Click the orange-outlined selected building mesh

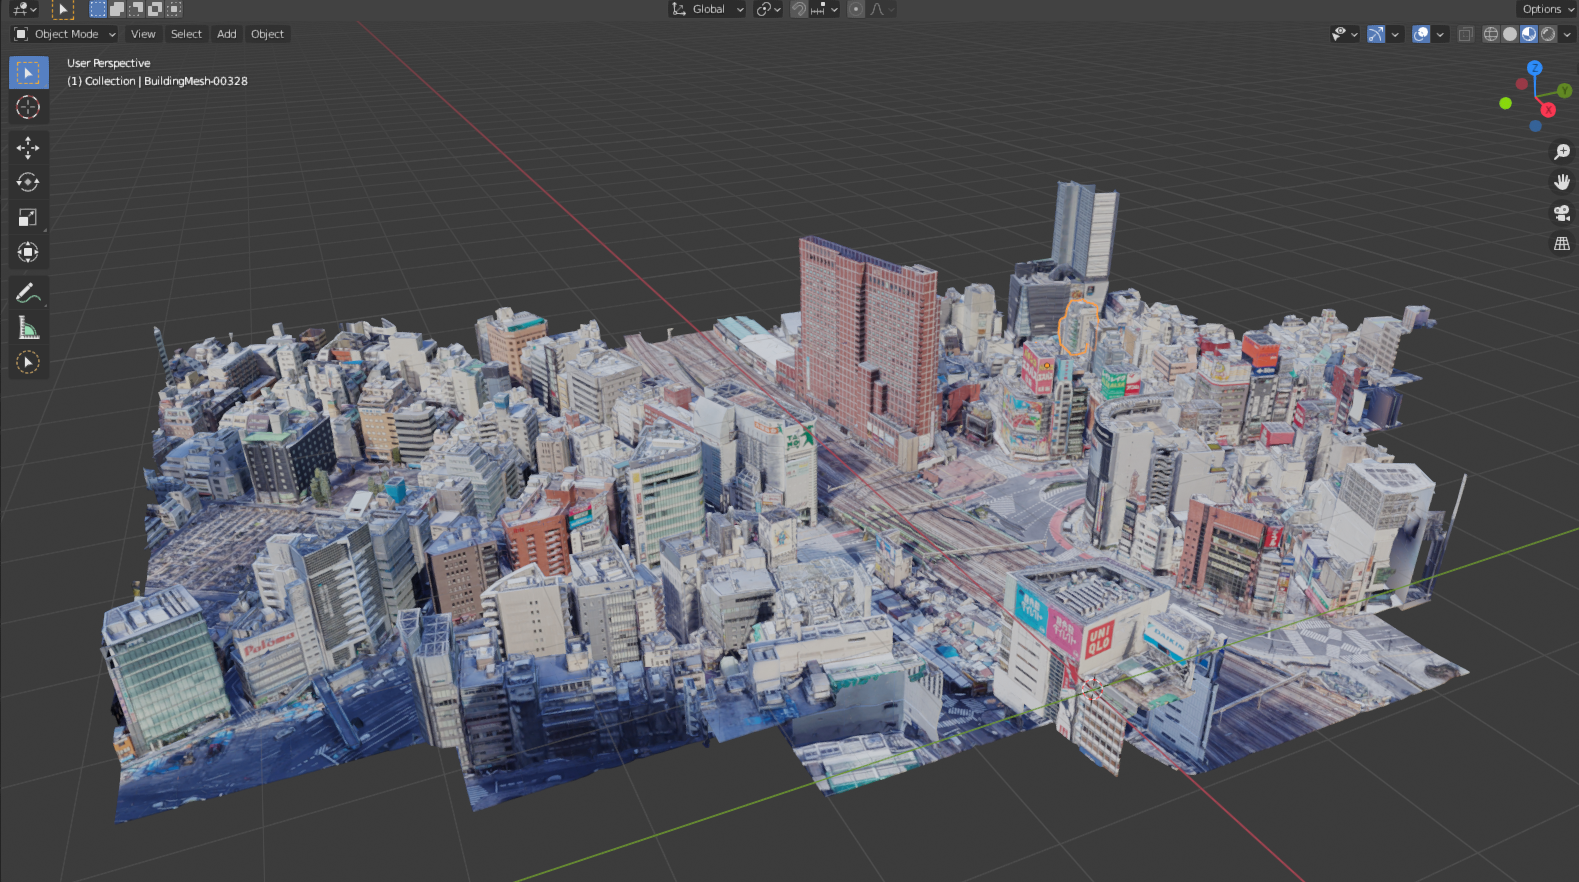pyautogui.click(x=1078, y=326)
